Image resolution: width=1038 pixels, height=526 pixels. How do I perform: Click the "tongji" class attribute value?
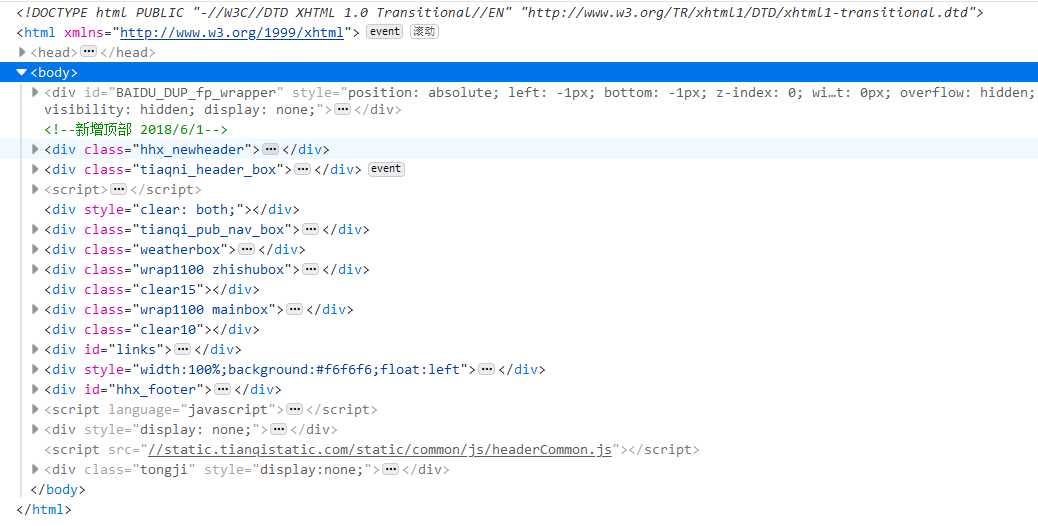point(164,469)
